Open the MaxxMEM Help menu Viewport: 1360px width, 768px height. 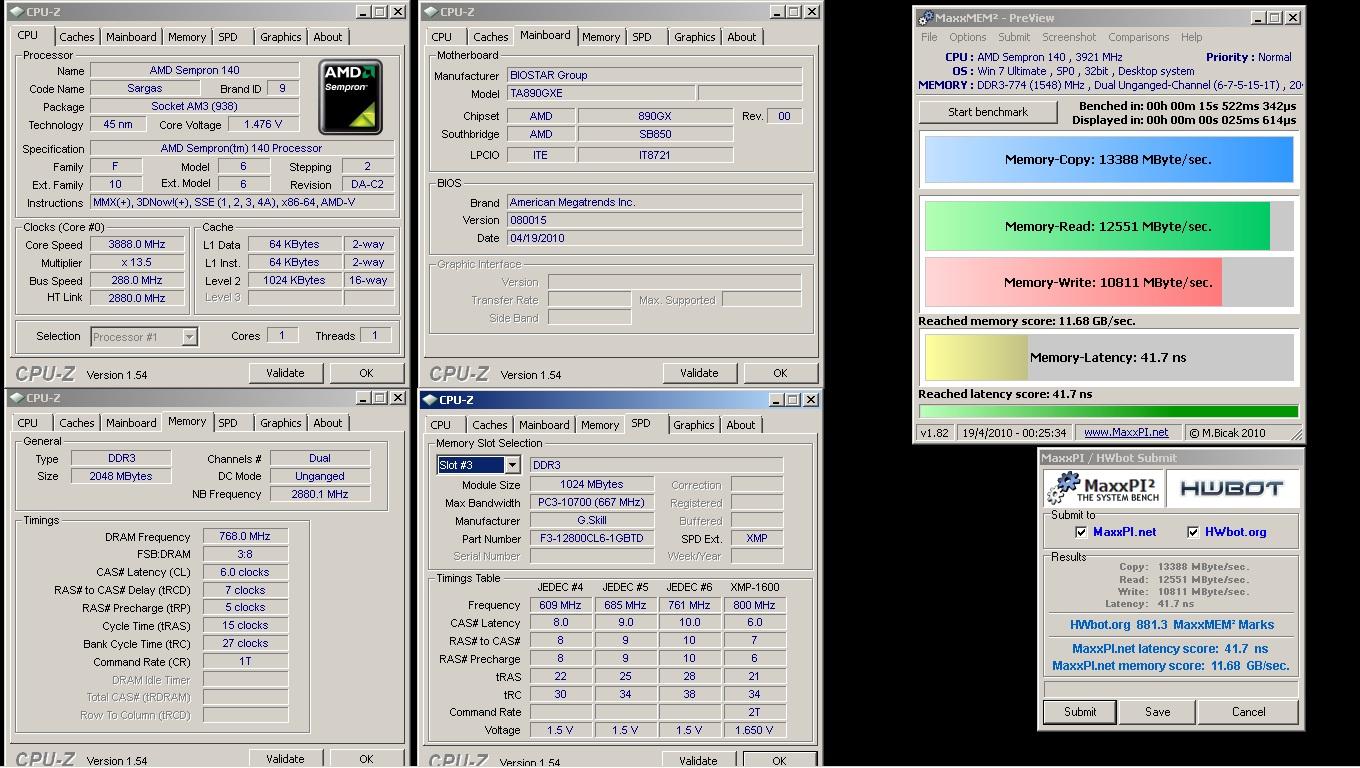coord(1191,37)
